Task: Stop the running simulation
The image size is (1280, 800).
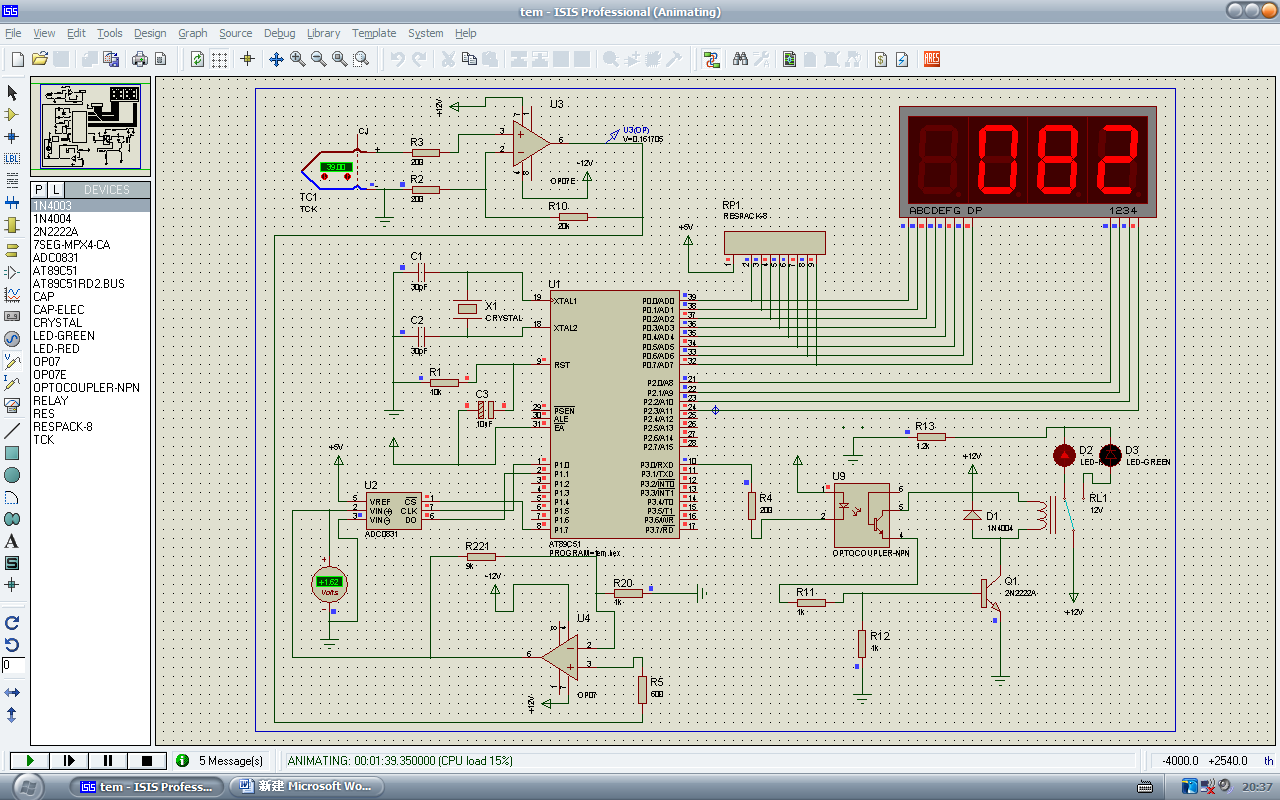Action: point(146,761)
